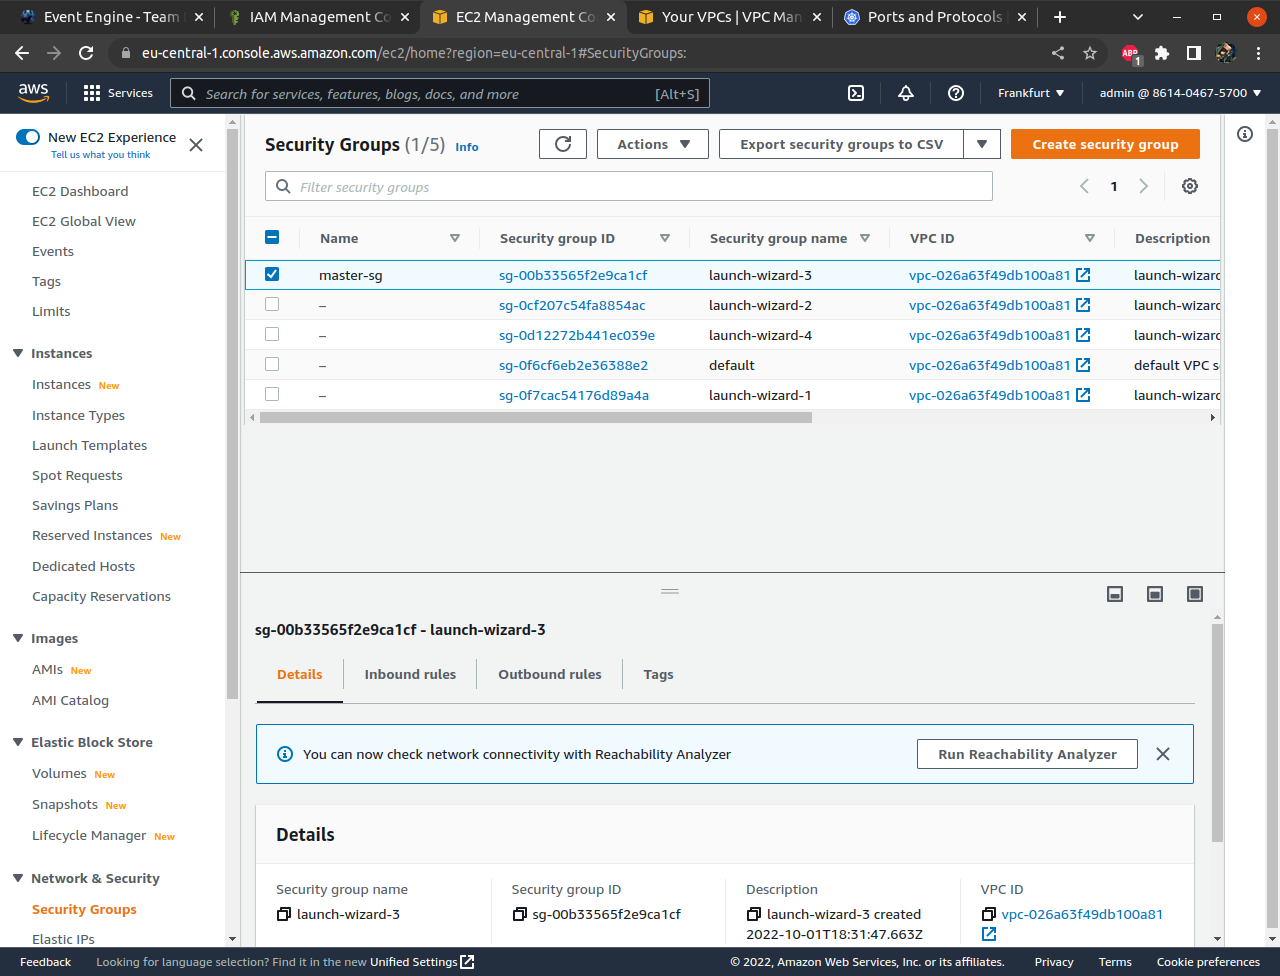Collapse the Network & Security section
This screenshot has height=976, width=1280.
(18, 878)
